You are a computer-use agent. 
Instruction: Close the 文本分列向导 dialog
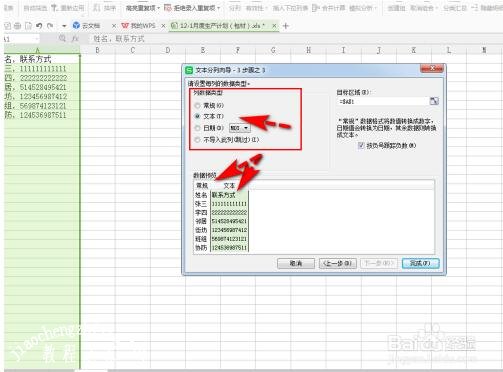coord(432,69)
